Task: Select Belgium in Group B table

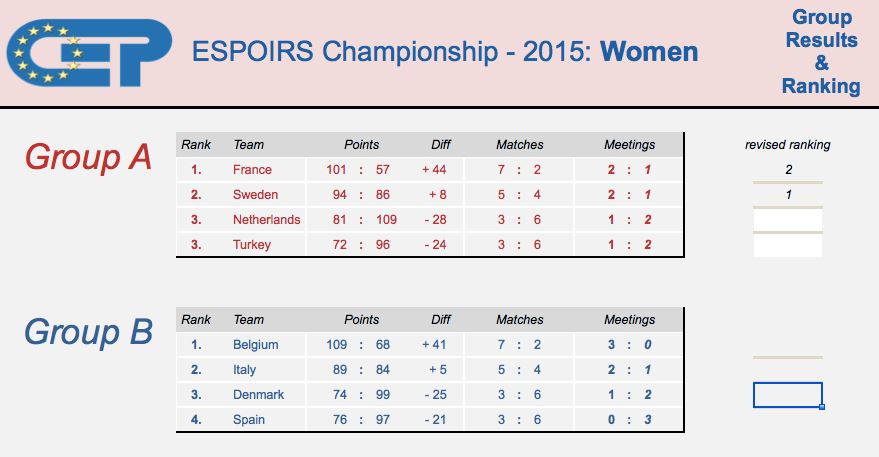Action: coord(256,345)
